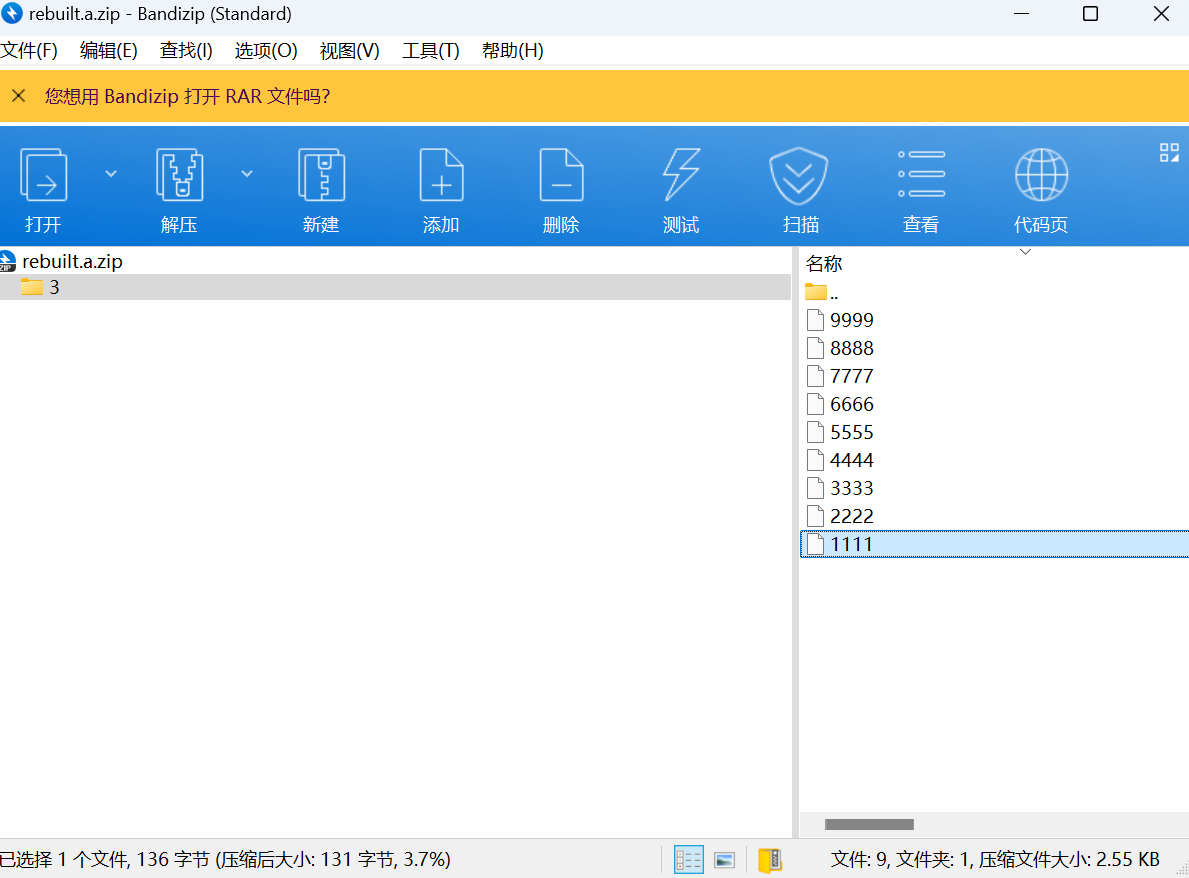Click the 添加 (Add) toolbar icon
The width and height of the screenshot is (1189, 878).
tap(441, 175)
